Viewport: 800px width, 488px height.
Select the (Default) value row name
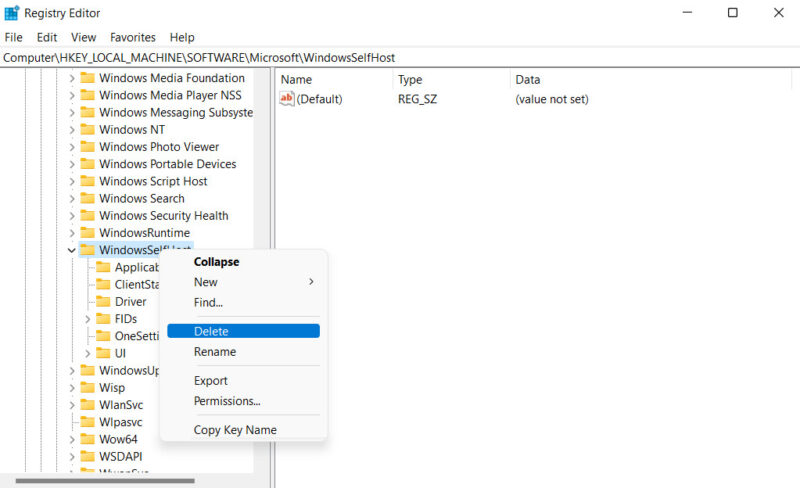(319, 99)
